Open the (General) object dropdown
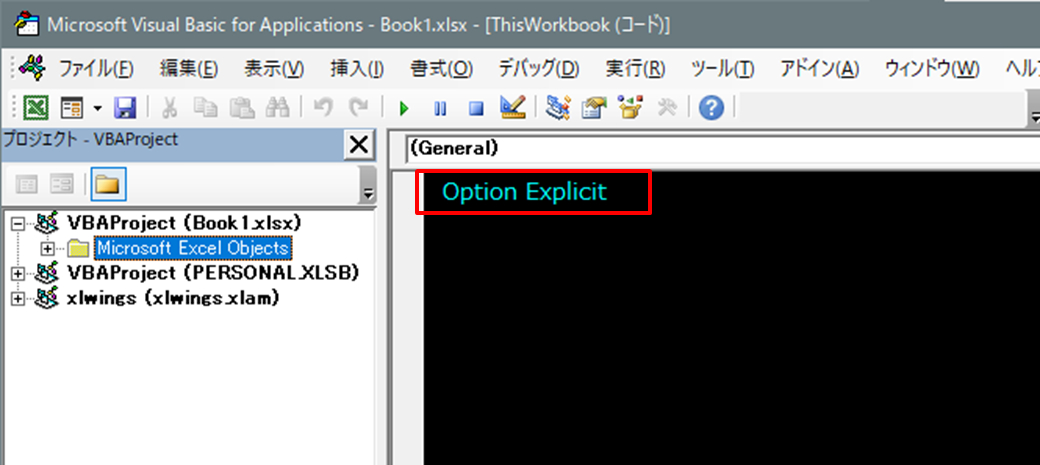 [722, 148]
